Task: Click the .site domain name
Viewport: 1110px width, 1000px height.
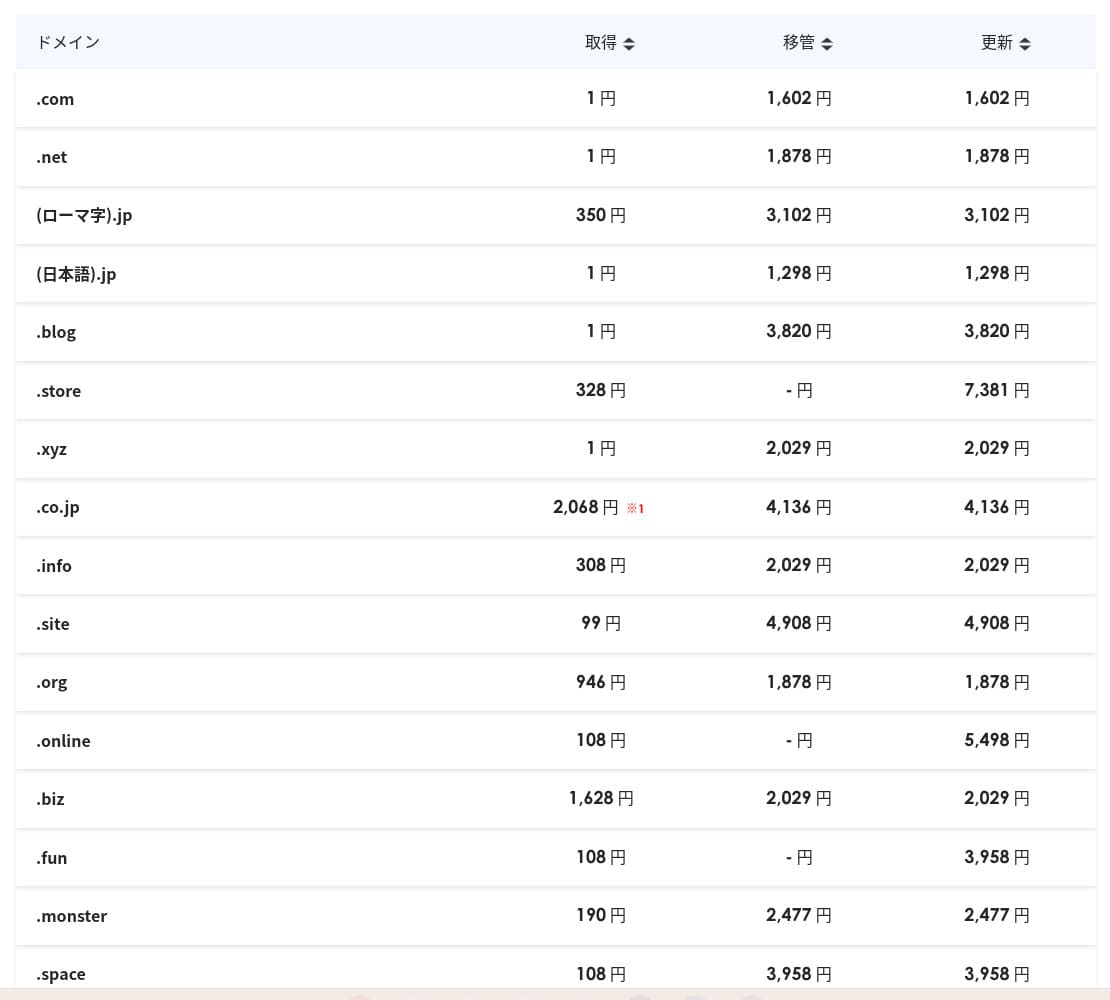Action: [x=53, y=624]
